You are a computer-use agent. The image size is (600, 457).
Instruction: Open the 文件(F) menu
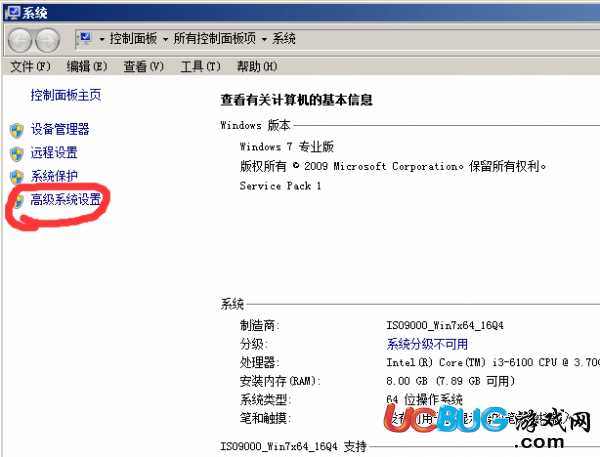30,67
